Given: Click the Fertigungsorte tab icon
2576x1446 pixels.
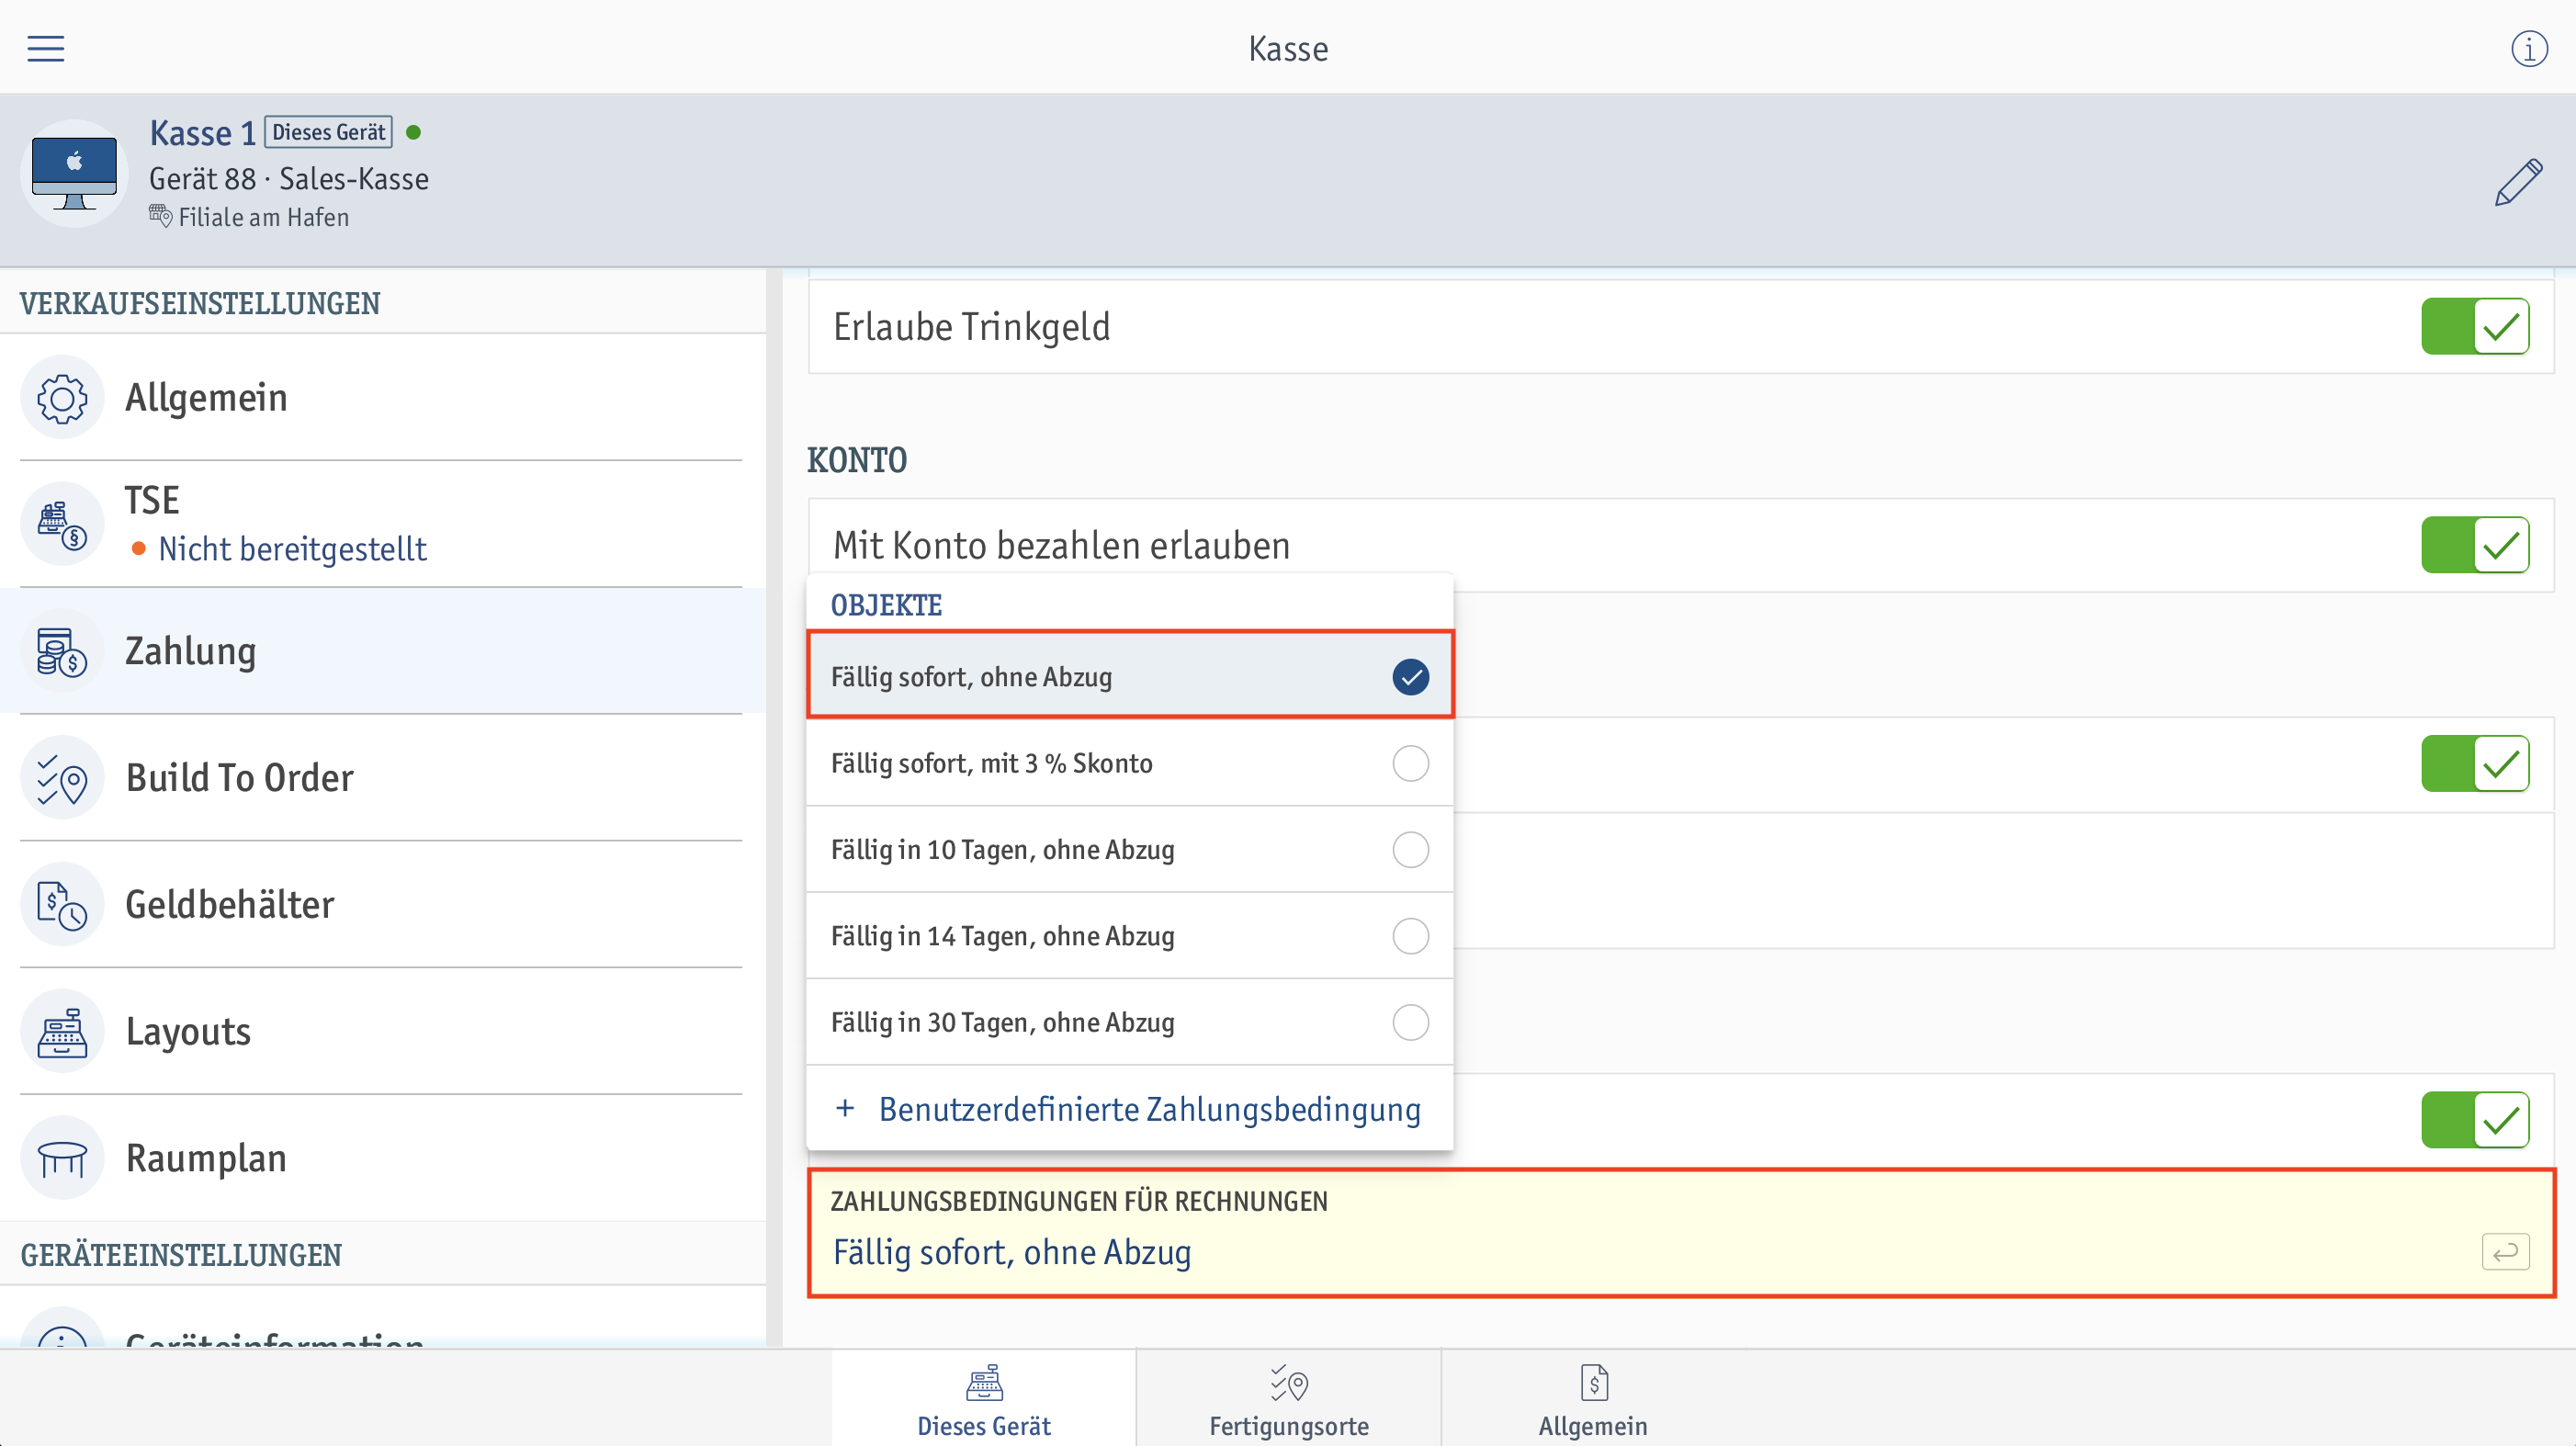Looking at the screenshot, I should pyautogui.click(x=1289, y=1383).
